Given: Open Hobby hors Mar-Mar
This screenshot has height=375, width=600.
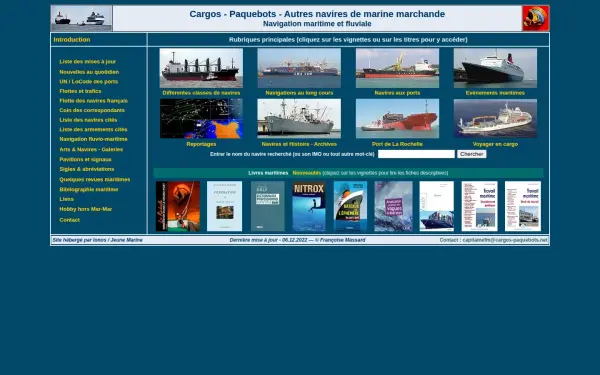Looking at the screenshot, I should click(x=86, y=209).
